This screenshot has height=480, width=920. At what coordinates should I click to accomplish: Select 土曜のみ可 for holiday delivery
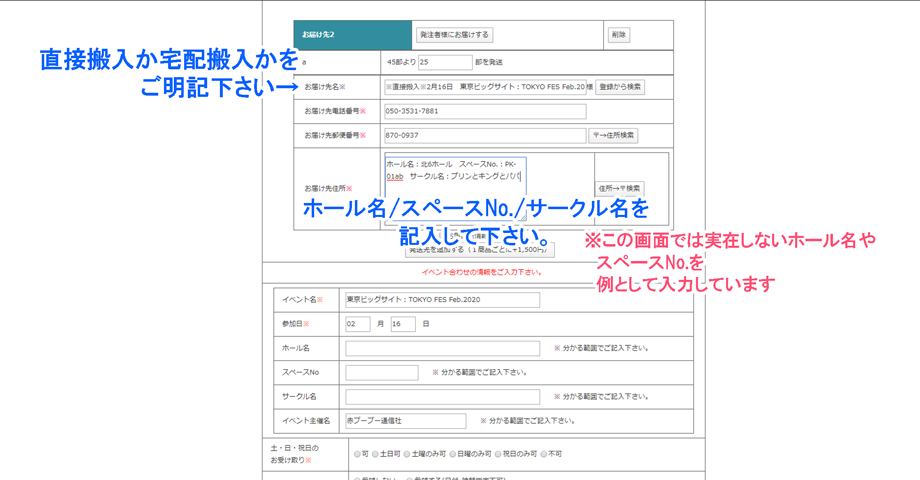407,454
